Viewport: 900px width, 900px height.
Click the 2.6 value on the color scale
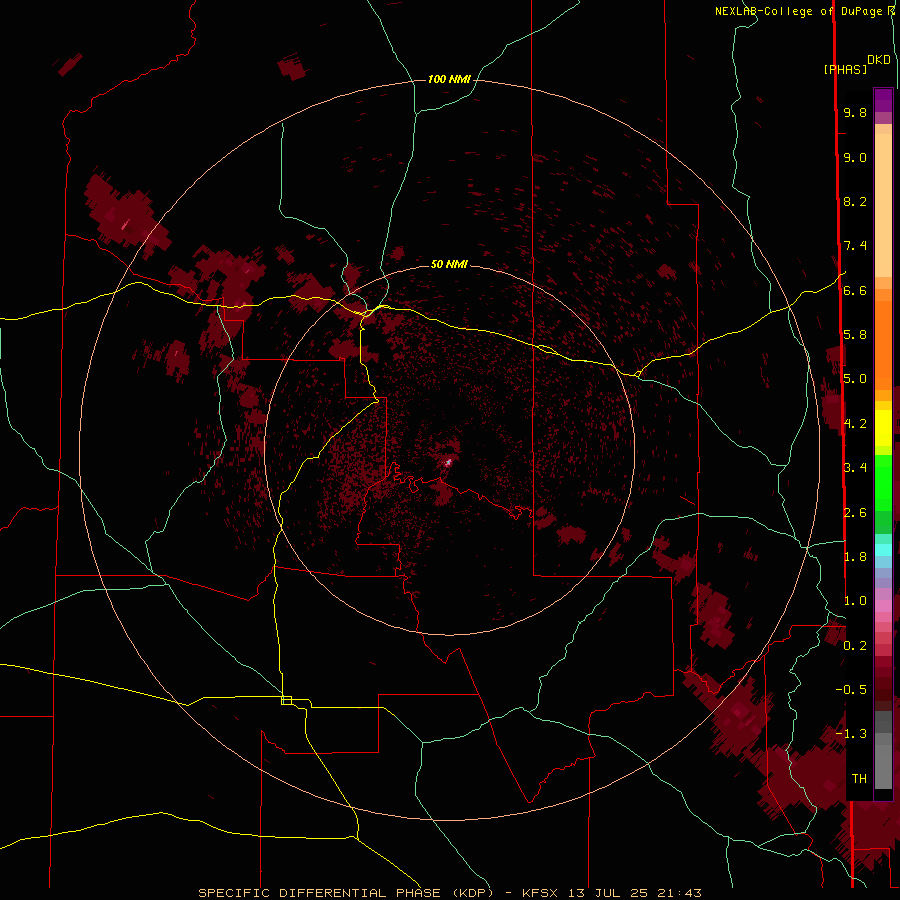pos(855,513)
